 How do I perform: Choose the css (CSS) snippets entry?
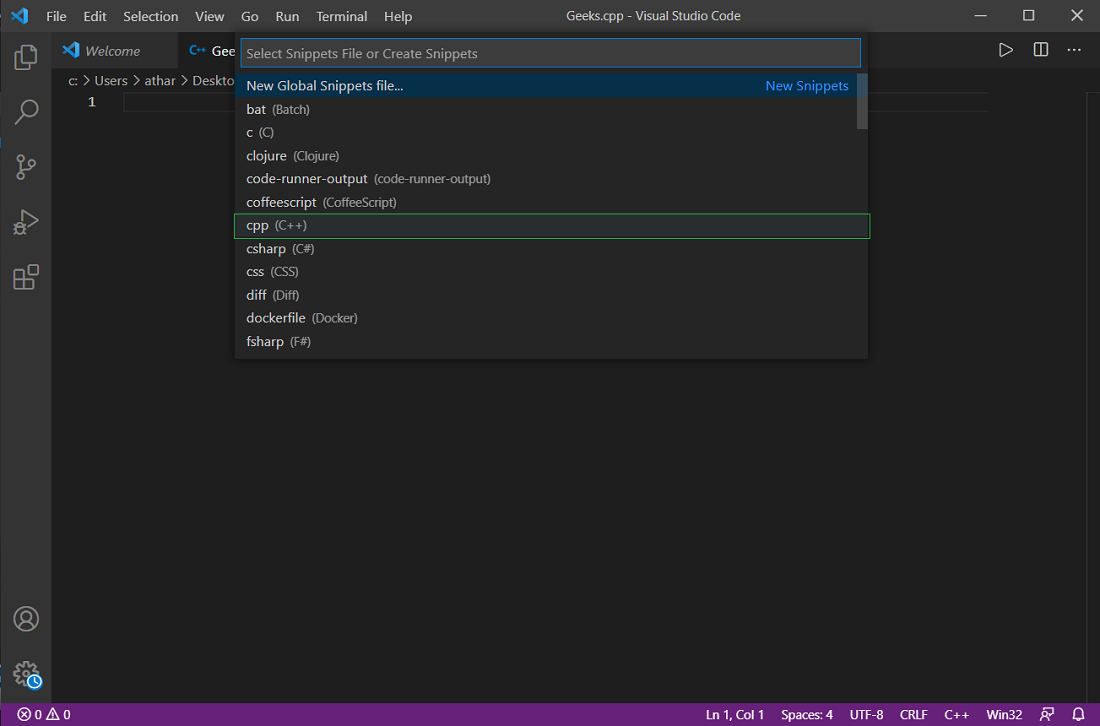(x=546, y=272)
